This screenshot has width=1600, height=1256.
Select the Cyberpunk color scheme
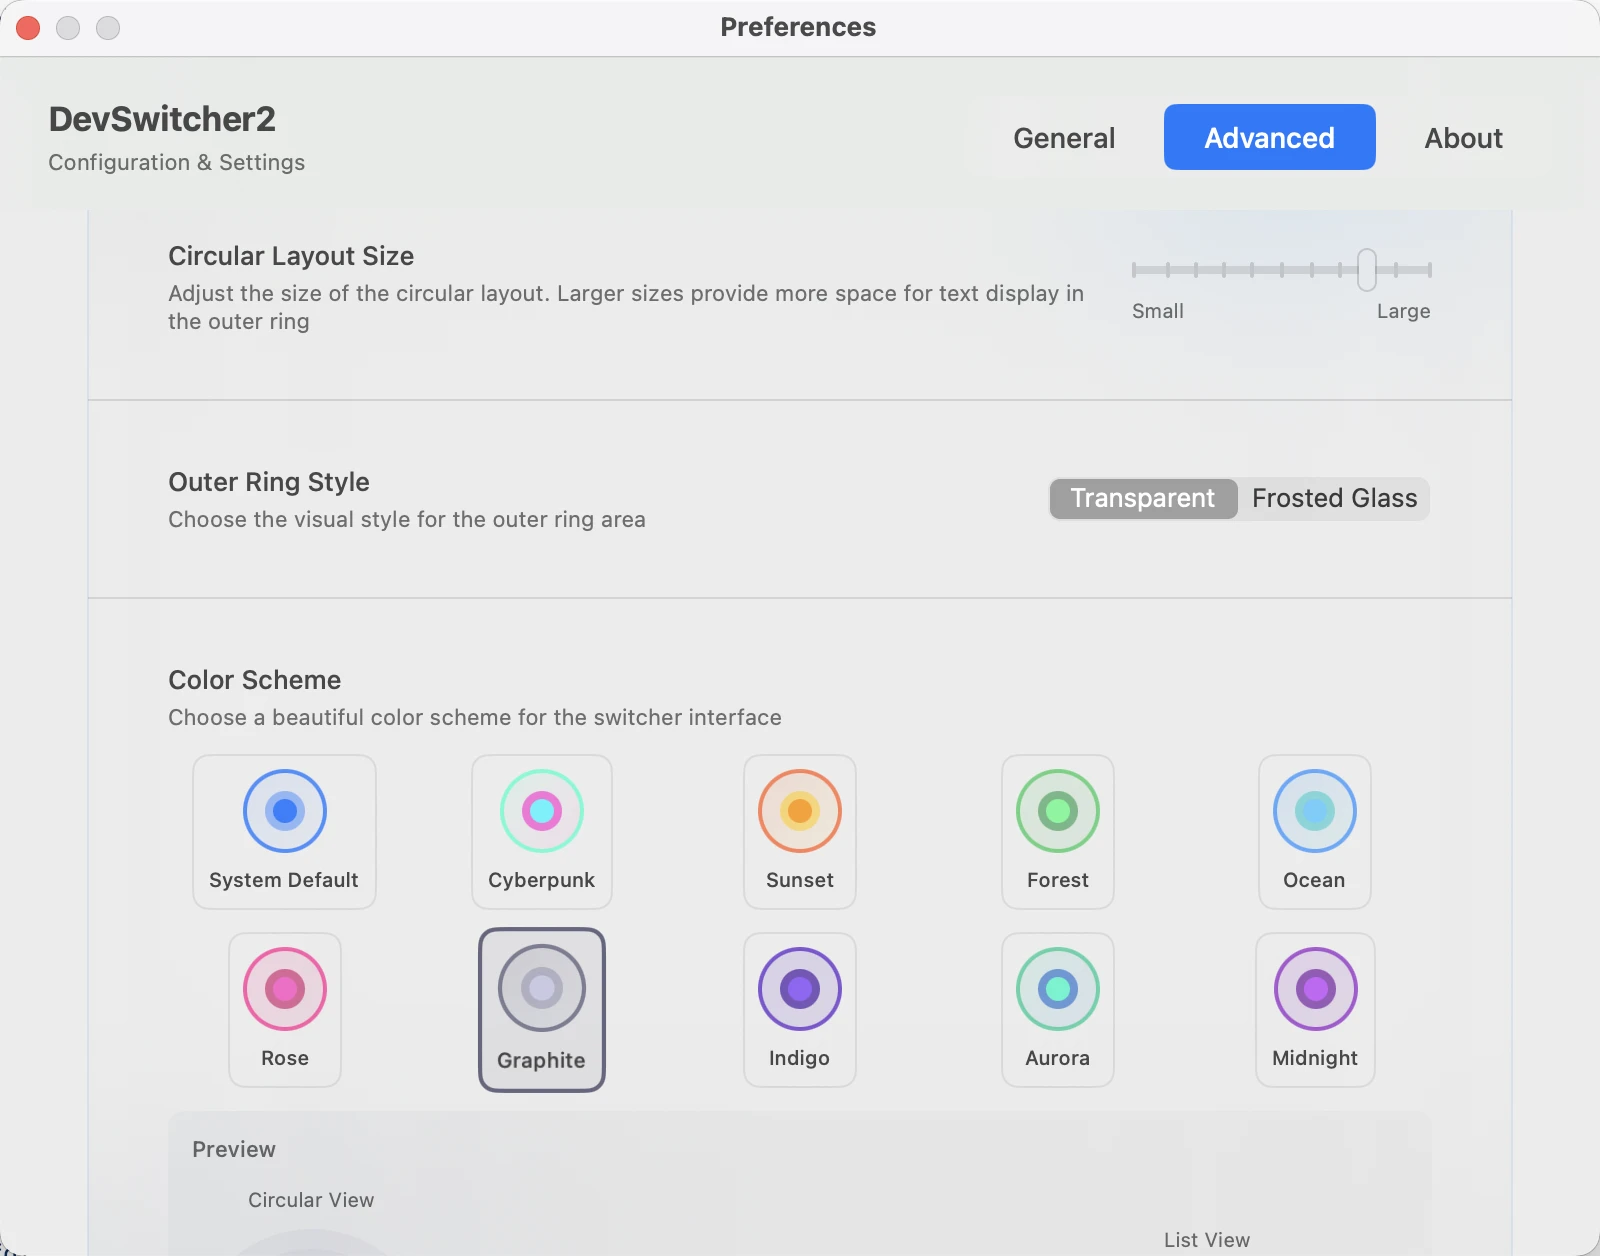(x=541, y=831)
